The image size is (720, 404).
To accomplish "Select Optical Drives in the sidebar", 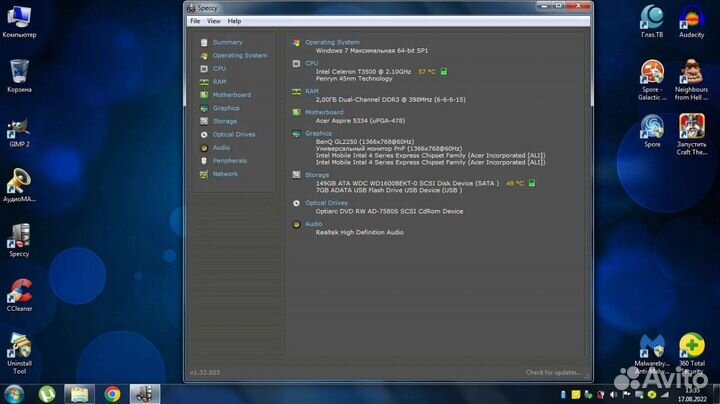I will (234, 135).
